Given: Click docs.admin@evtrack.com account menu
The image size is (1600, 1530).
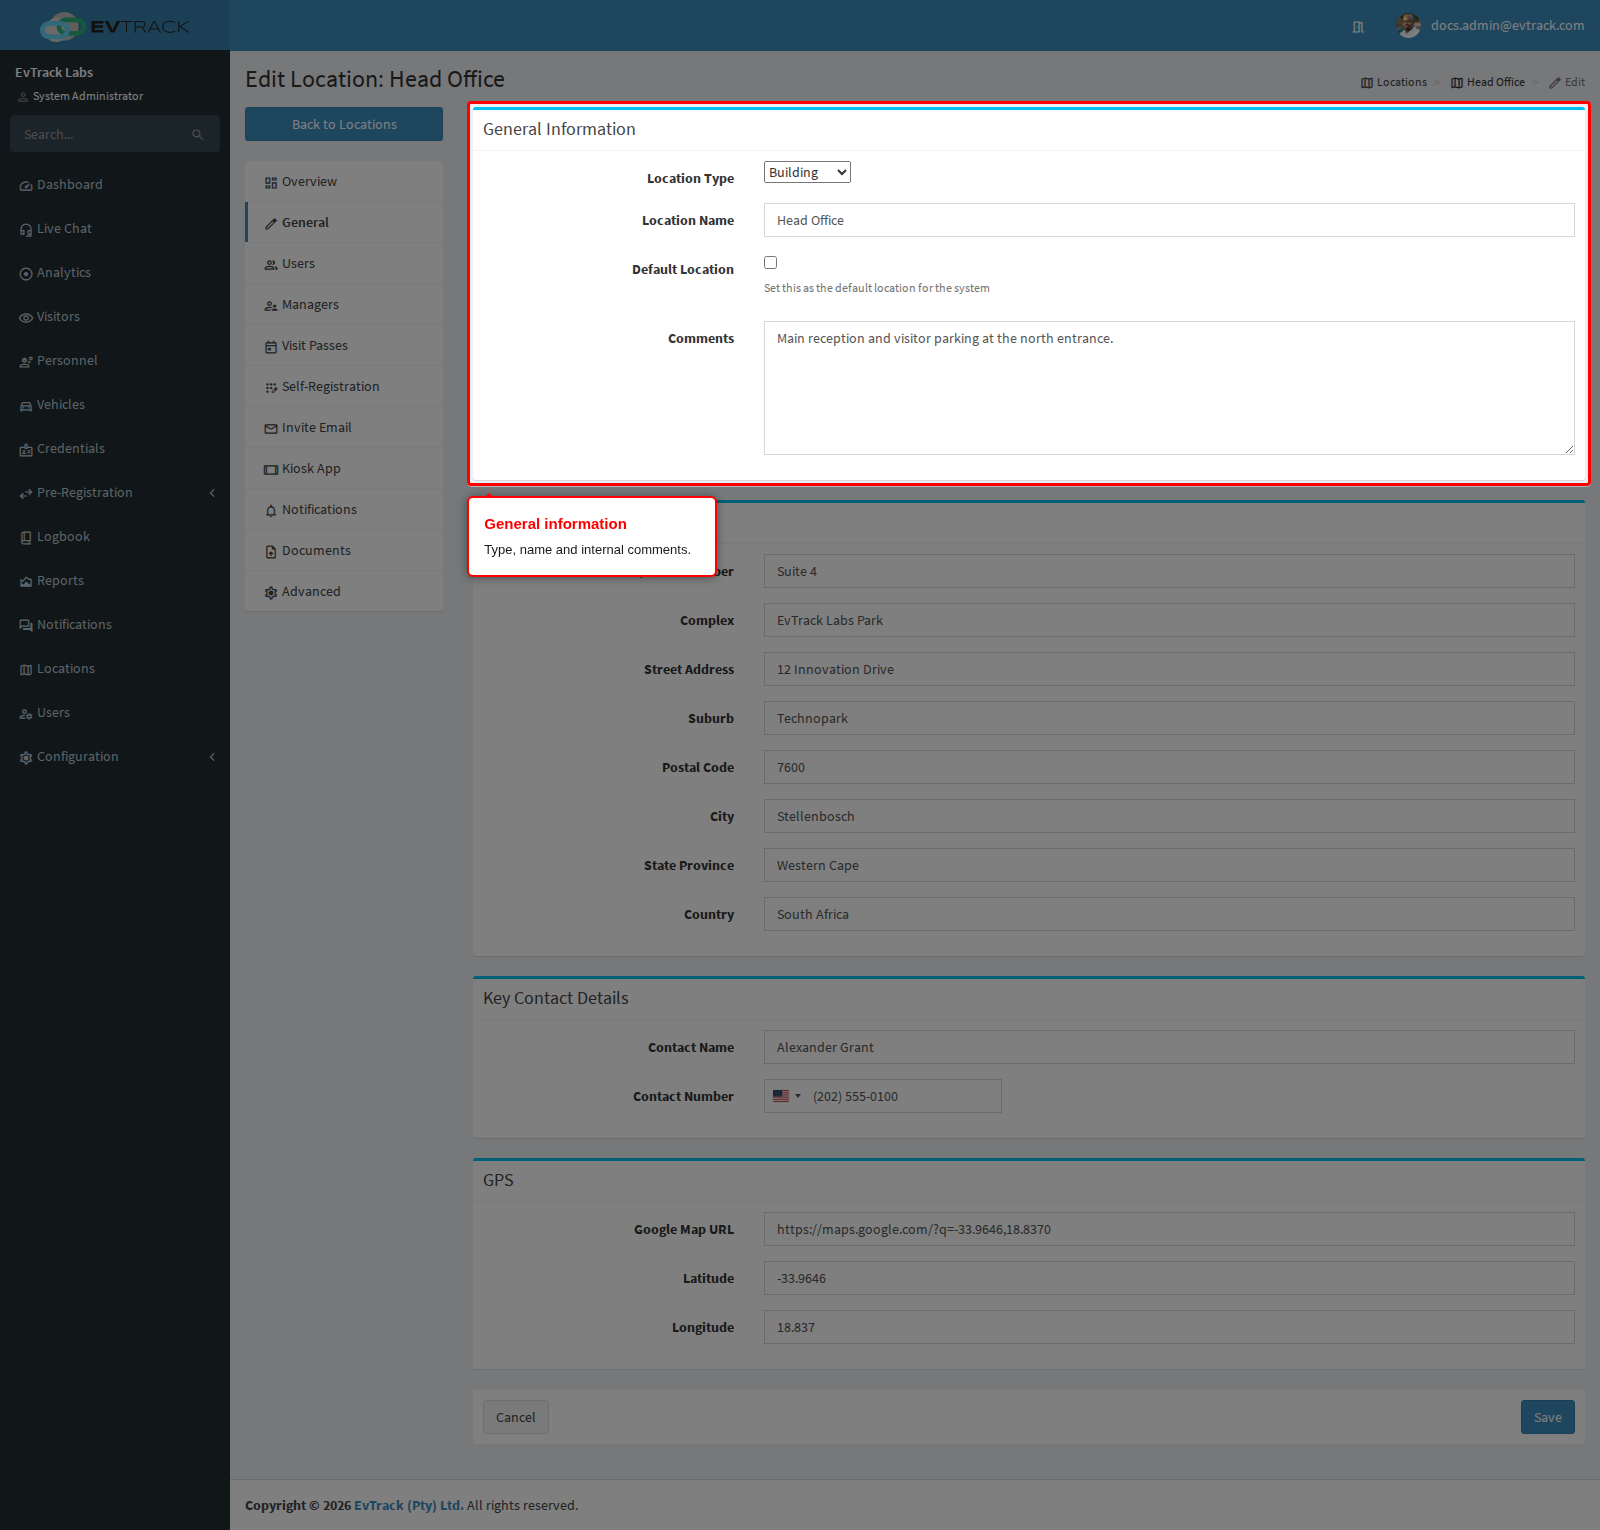Looking at the screenshot, I should pos(1507,26).
